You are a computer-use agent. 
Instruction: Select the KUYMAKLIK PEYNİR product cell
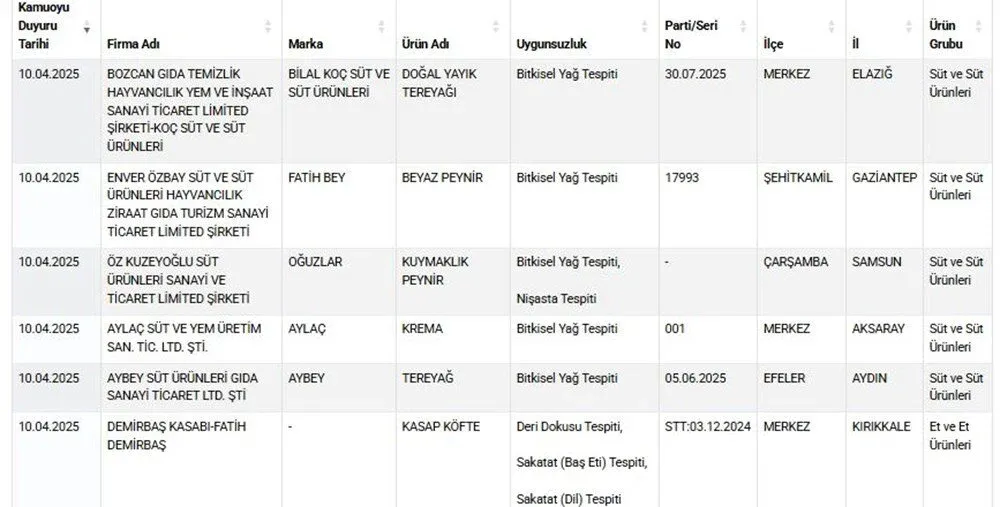(x=435, y=270)
